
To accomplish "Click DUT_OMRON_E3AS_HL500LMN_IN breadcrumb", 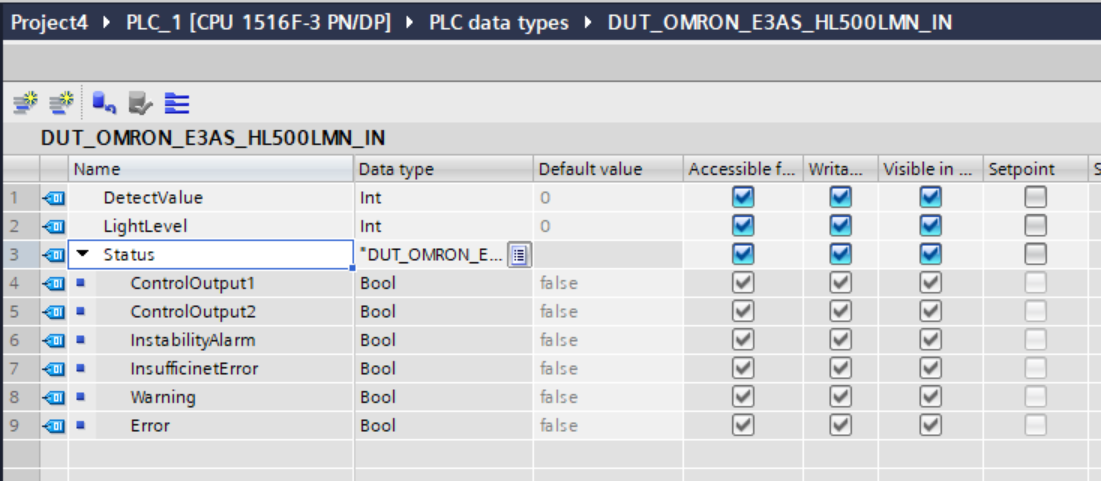I will point(780,22).
